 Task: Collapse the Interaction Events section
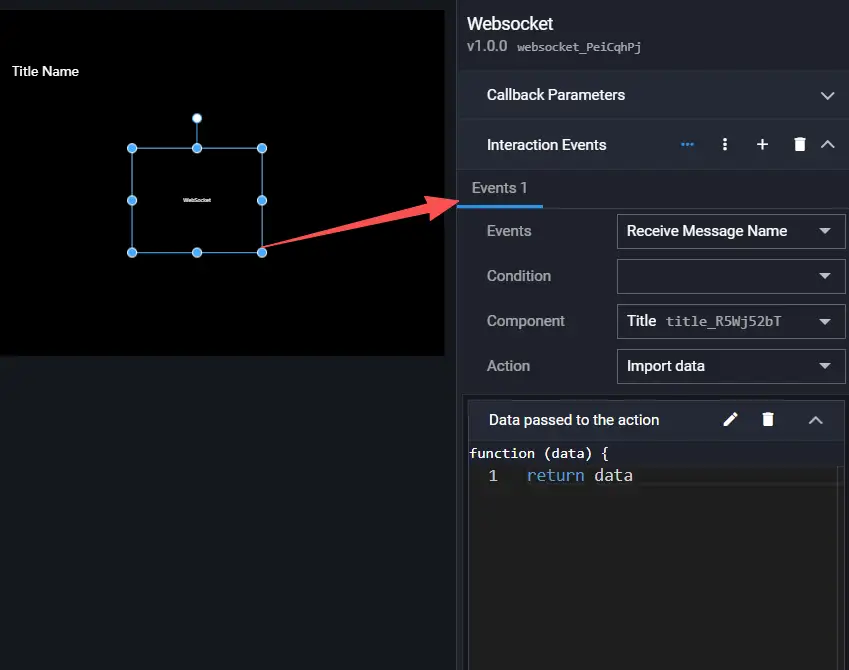click(827, 145)
